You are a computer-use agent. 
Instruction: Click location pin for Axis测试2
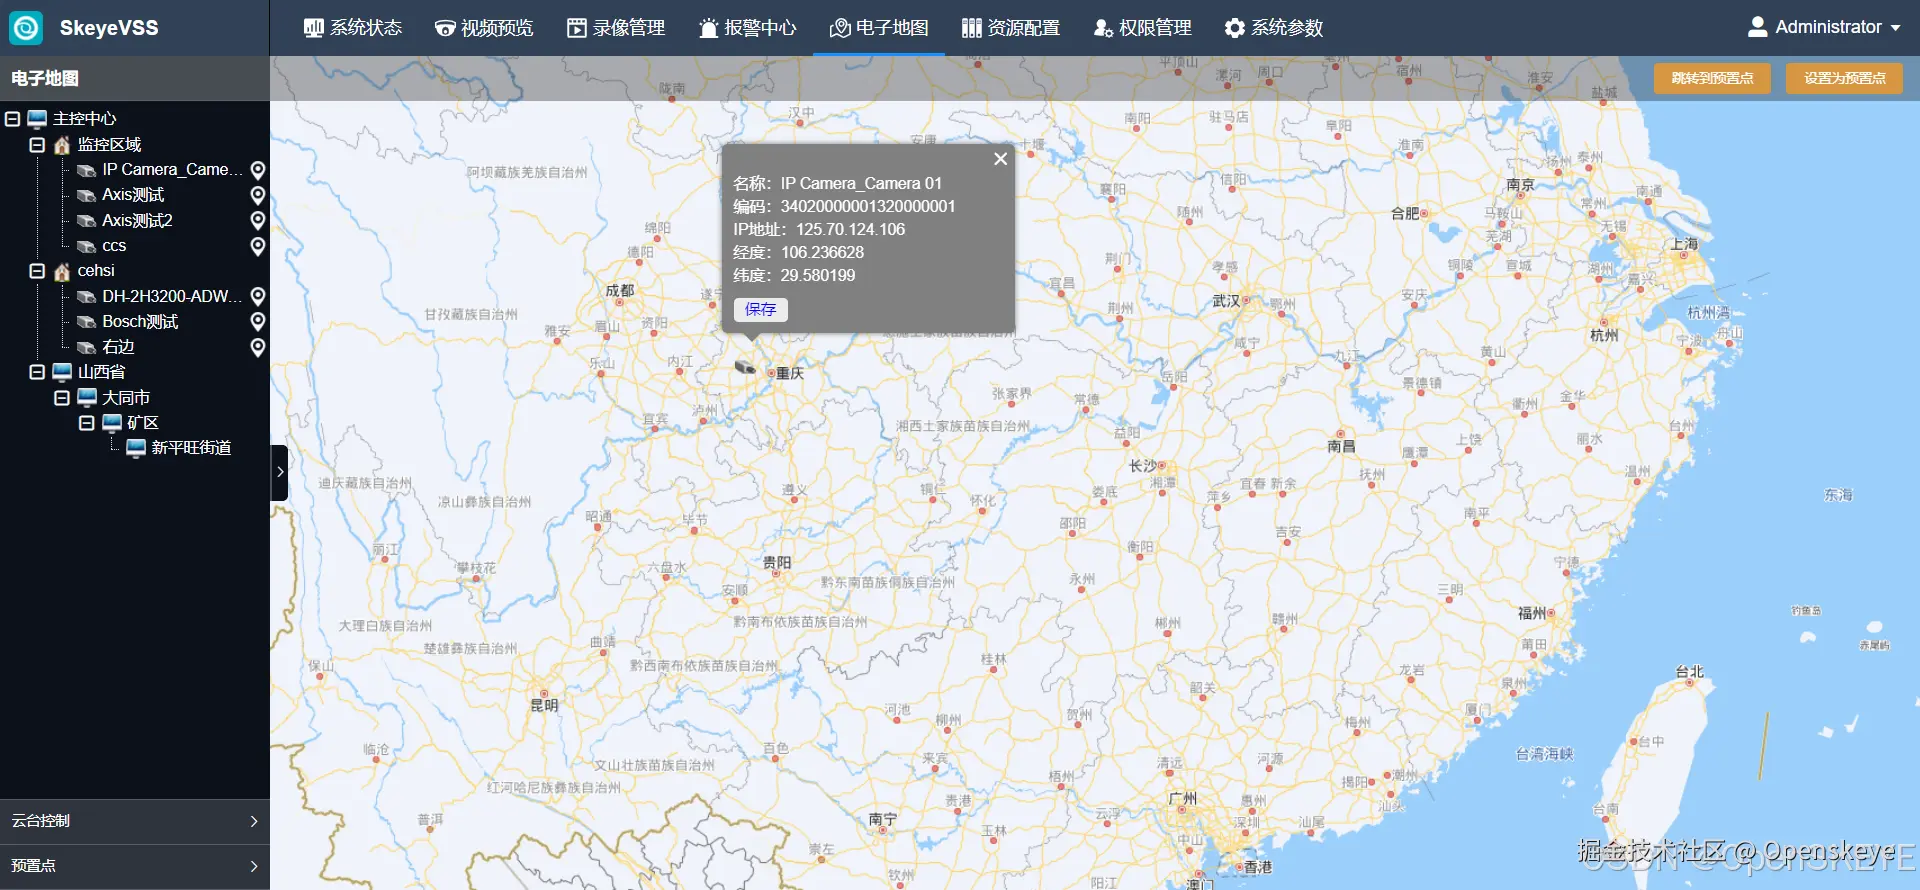click(x=258, y=220)
